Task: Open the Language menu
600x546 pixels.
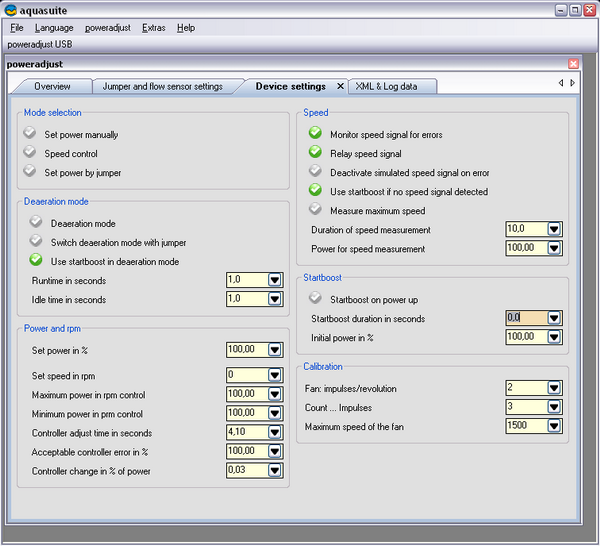Action: (54, 28)
